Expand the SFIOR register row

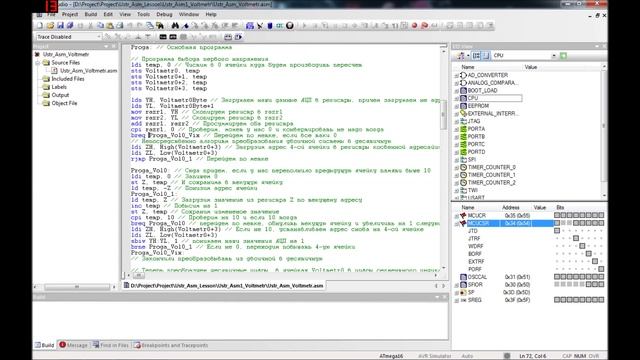tap(456, 285)
